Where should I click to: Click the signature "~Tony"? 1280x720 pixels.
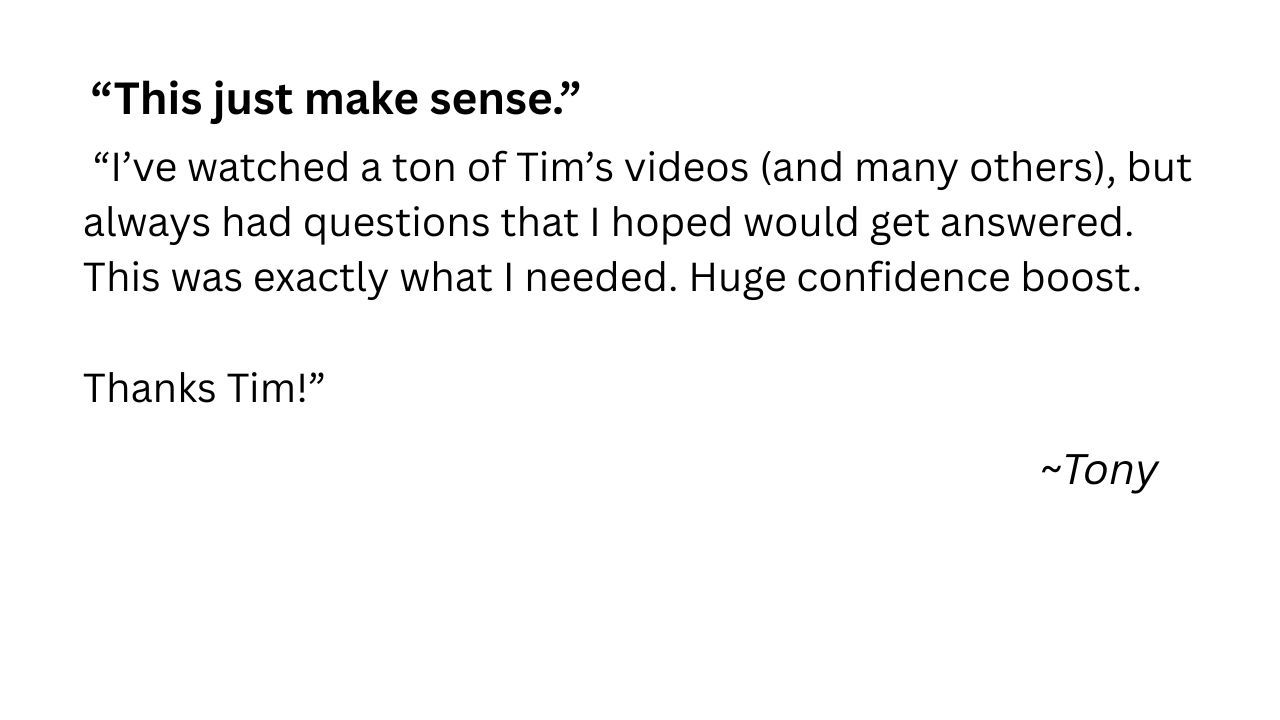click(1098, 470)
